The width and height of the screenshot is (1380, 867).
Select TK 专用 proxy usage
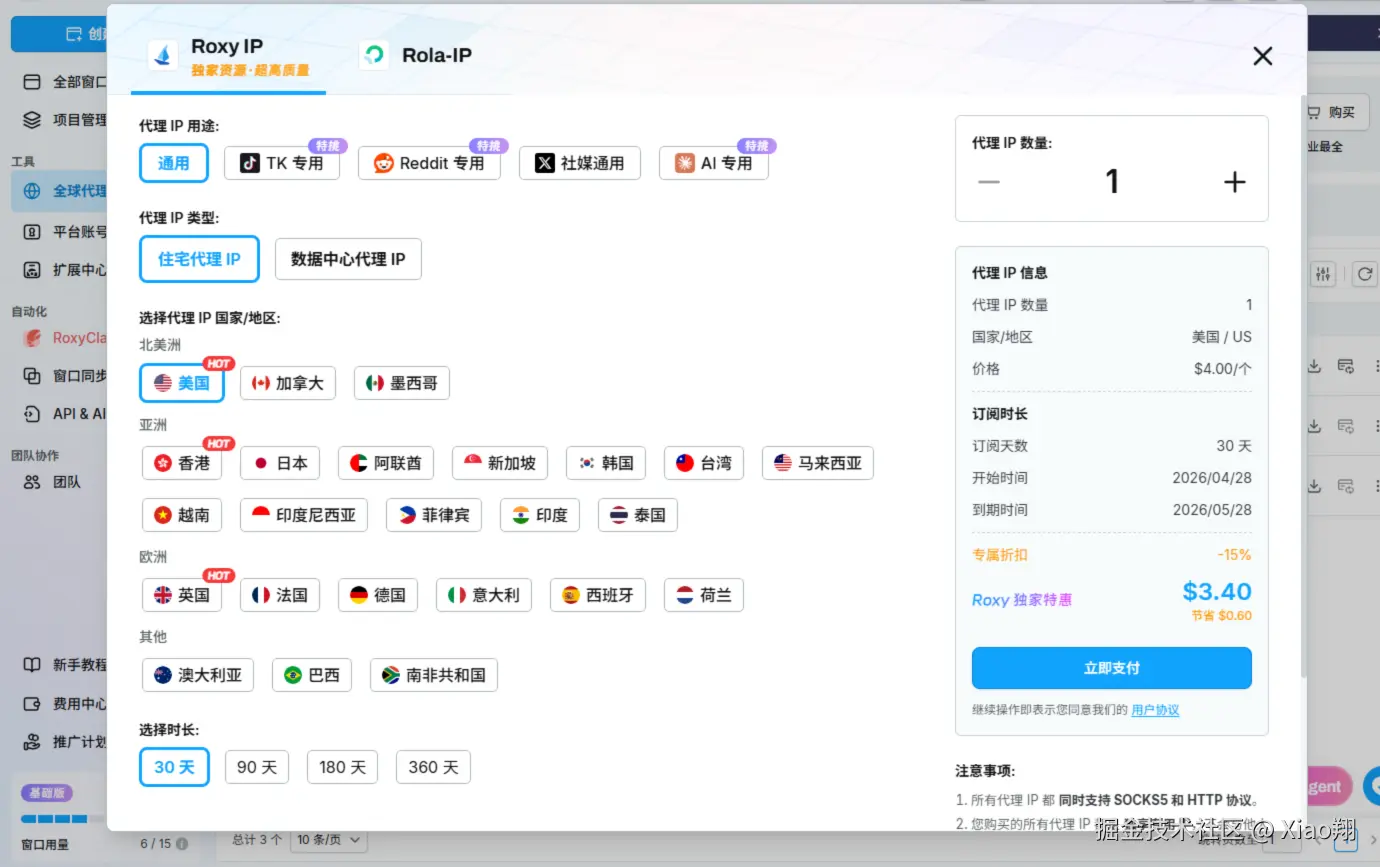coord(282,163)
